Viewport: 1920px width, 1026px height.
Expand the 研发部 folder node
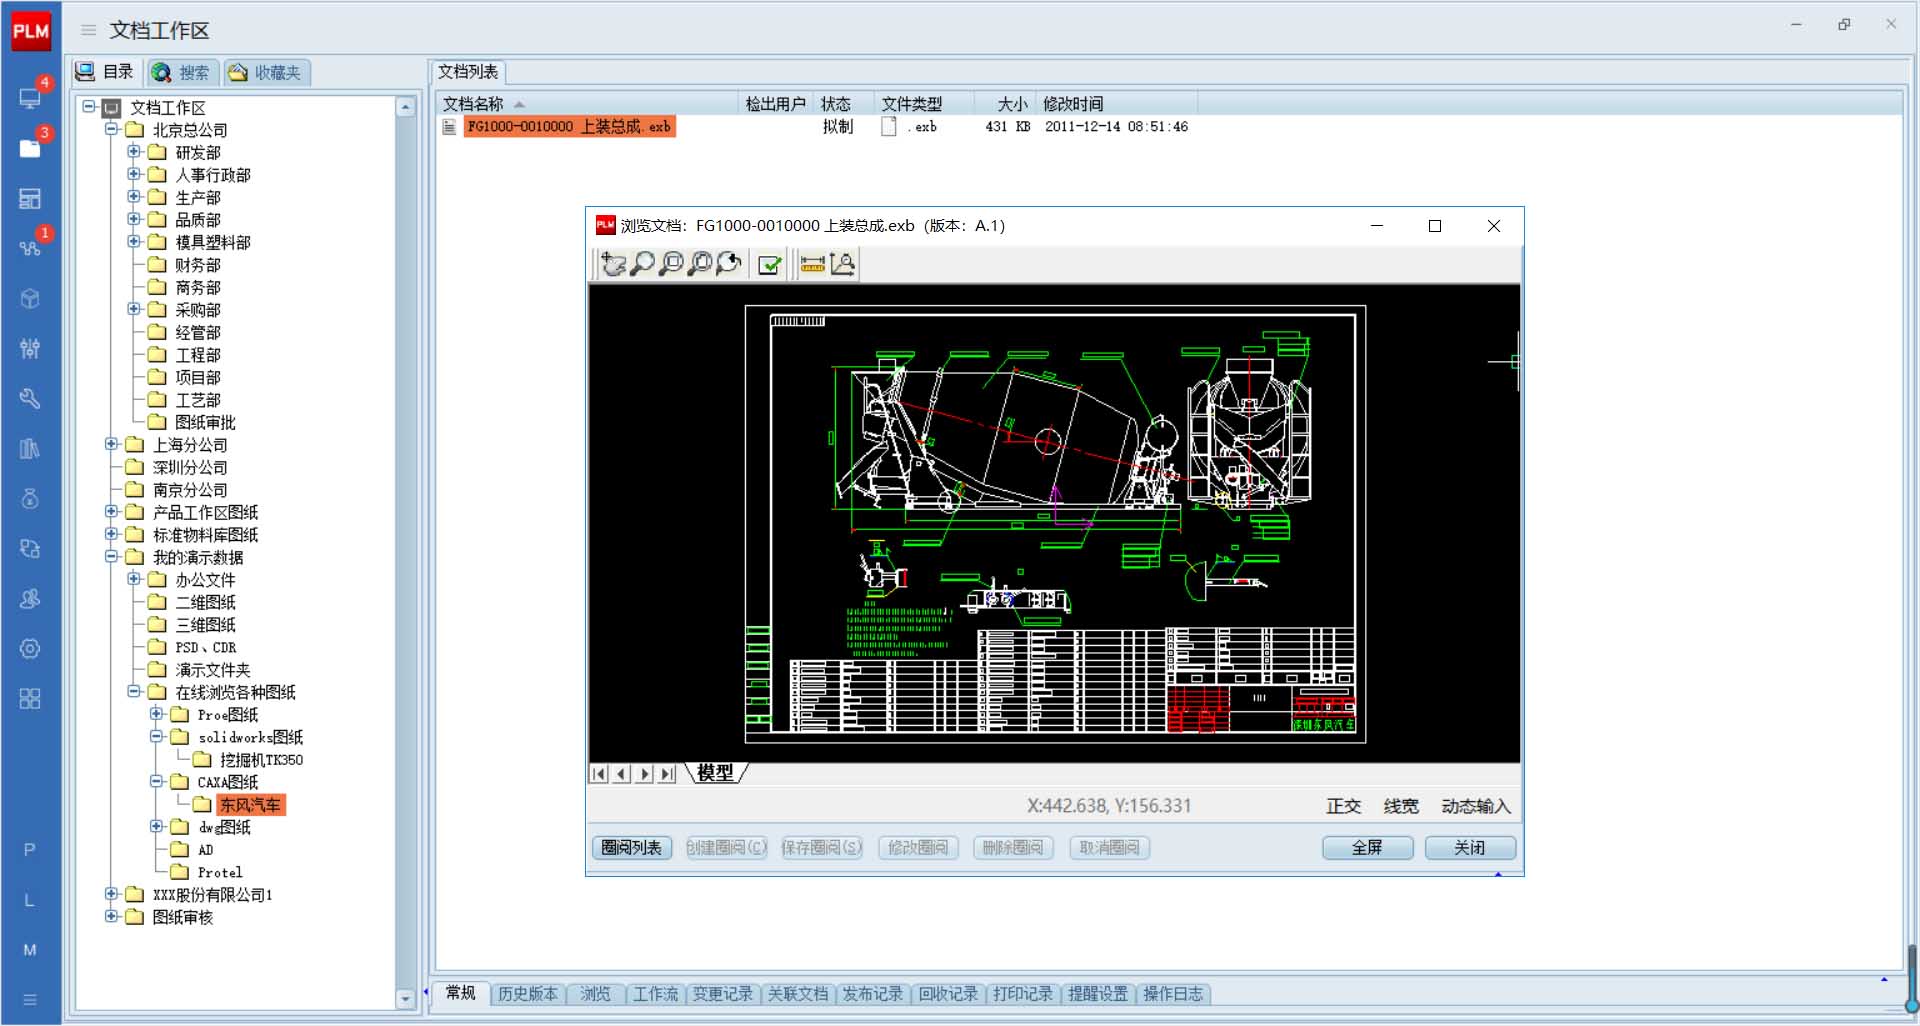click(134, 152)
